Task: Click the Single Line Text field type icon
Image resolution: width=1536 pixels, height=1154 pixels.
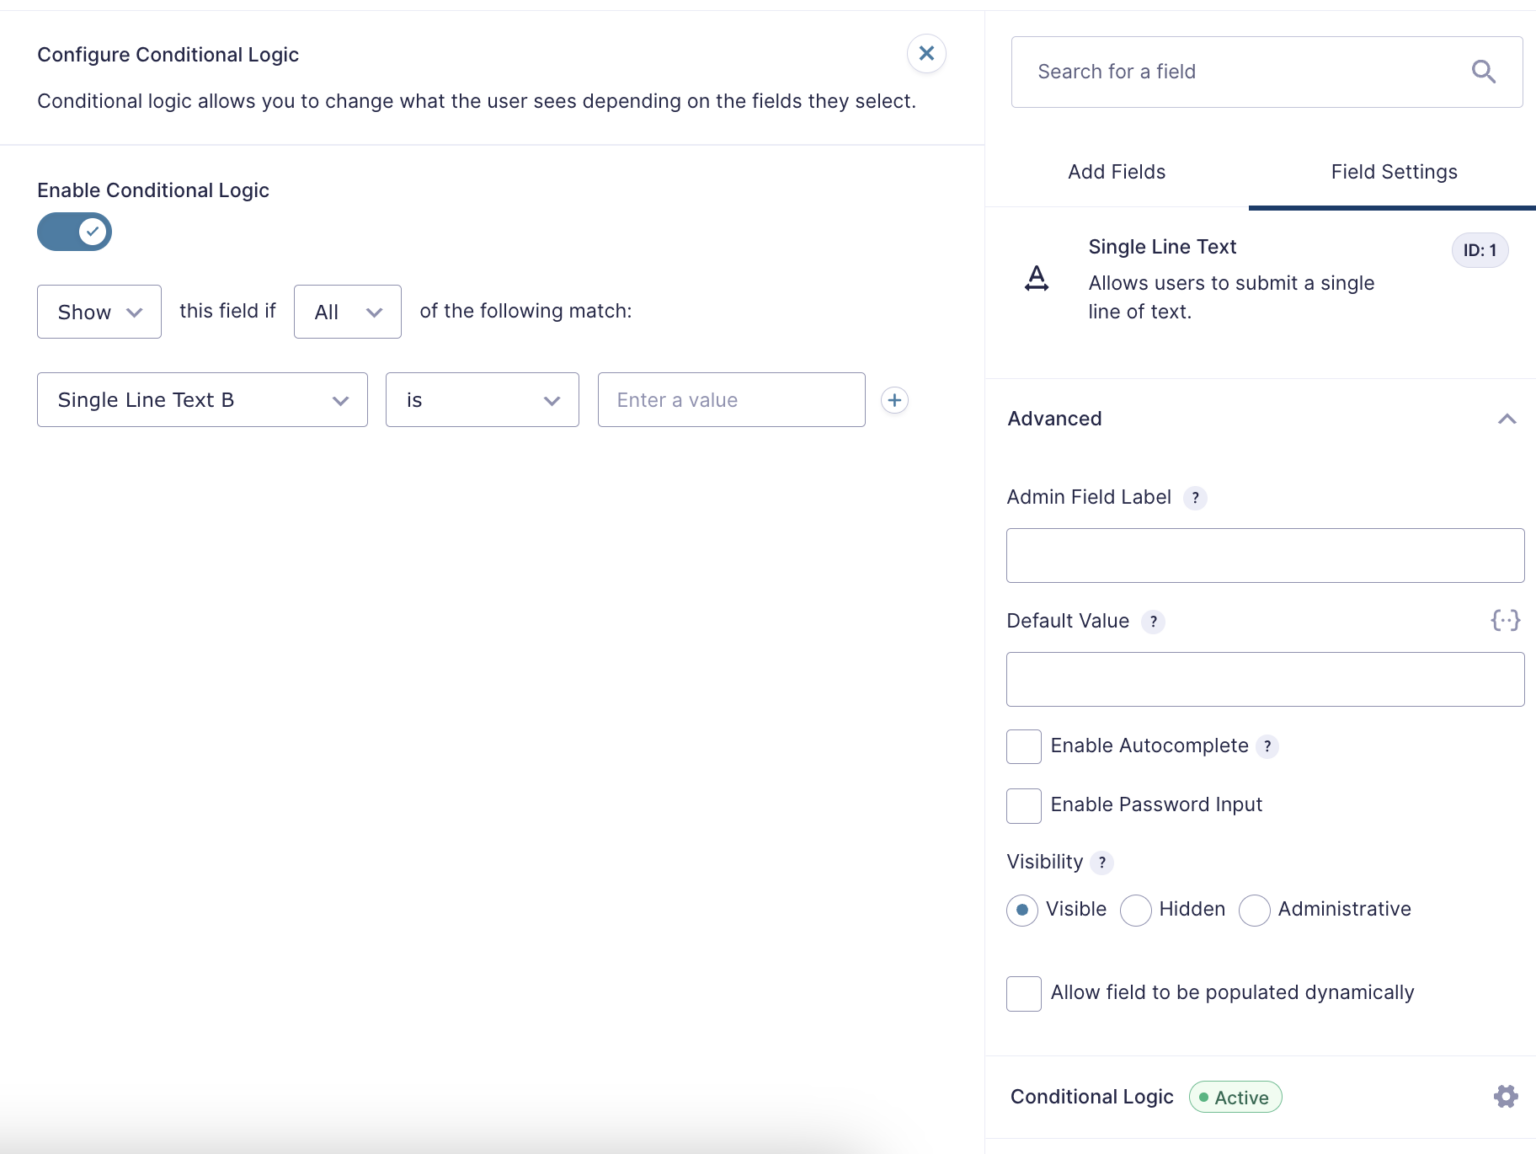Action: (x=1037, y=280)
